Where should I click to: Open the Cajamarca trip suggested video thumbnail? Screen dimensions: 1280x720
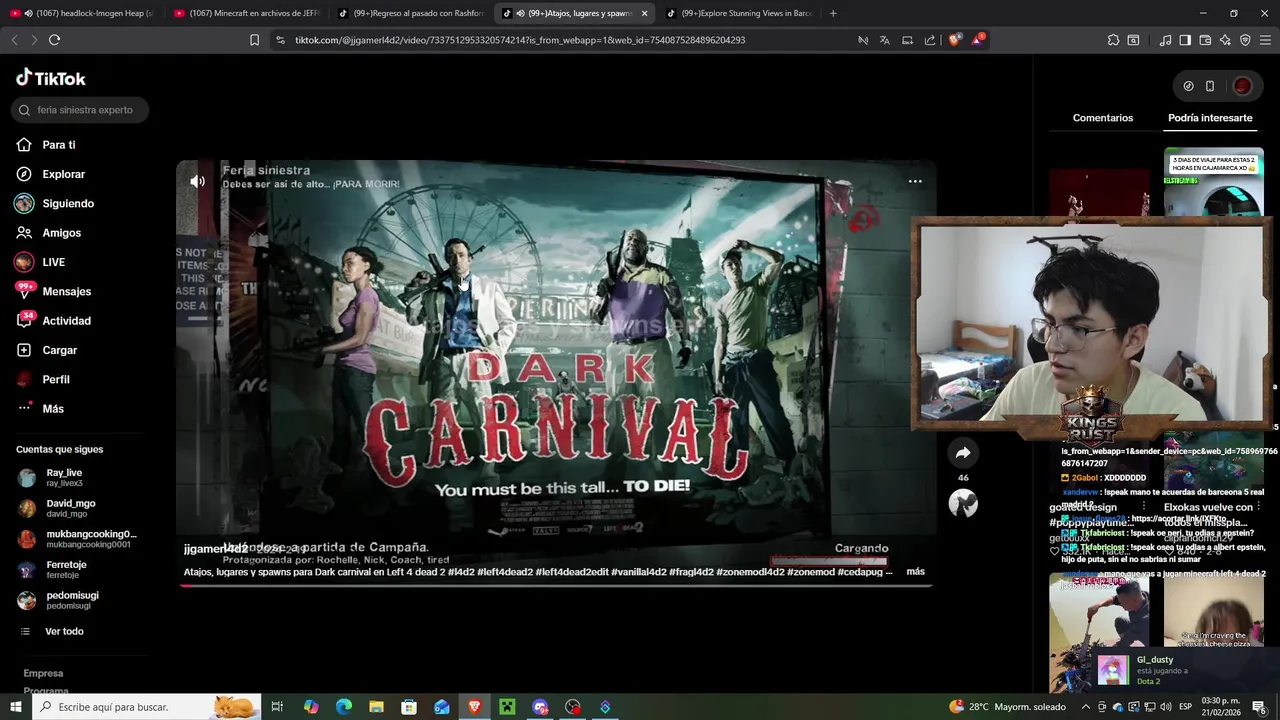[x=1213, y=184]
